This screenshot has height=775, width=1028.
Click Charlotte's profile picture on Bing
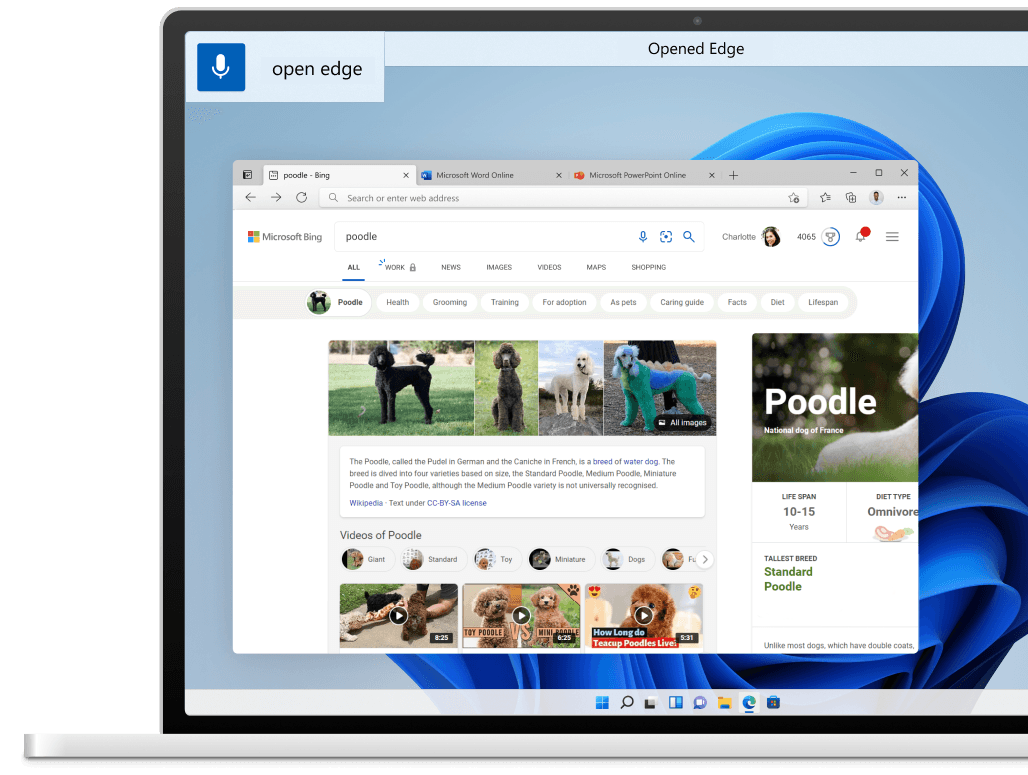[772, 237]
